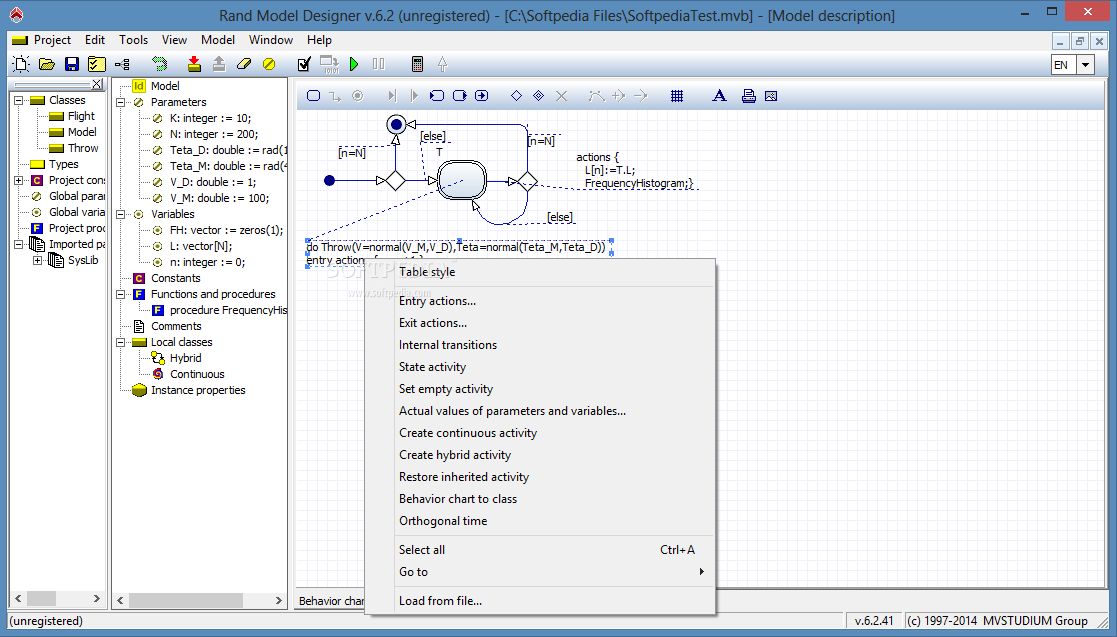Toggle the grid display icon
The height and width of the screenshot is (637, 1117).
677,95
